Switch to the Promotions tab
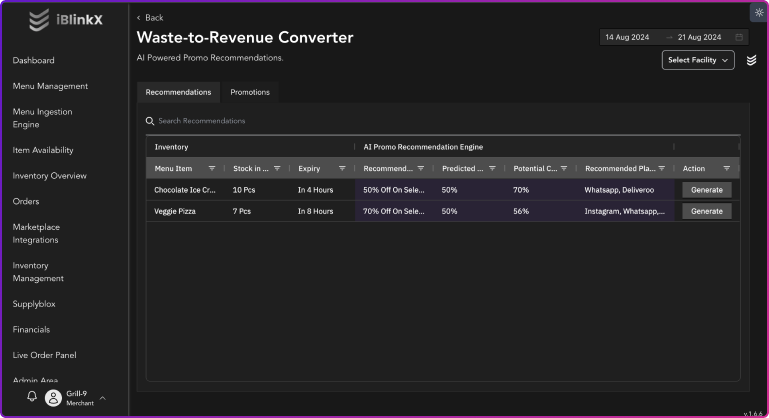Viewport: 769px width, 418px height. tap(250, 92)
